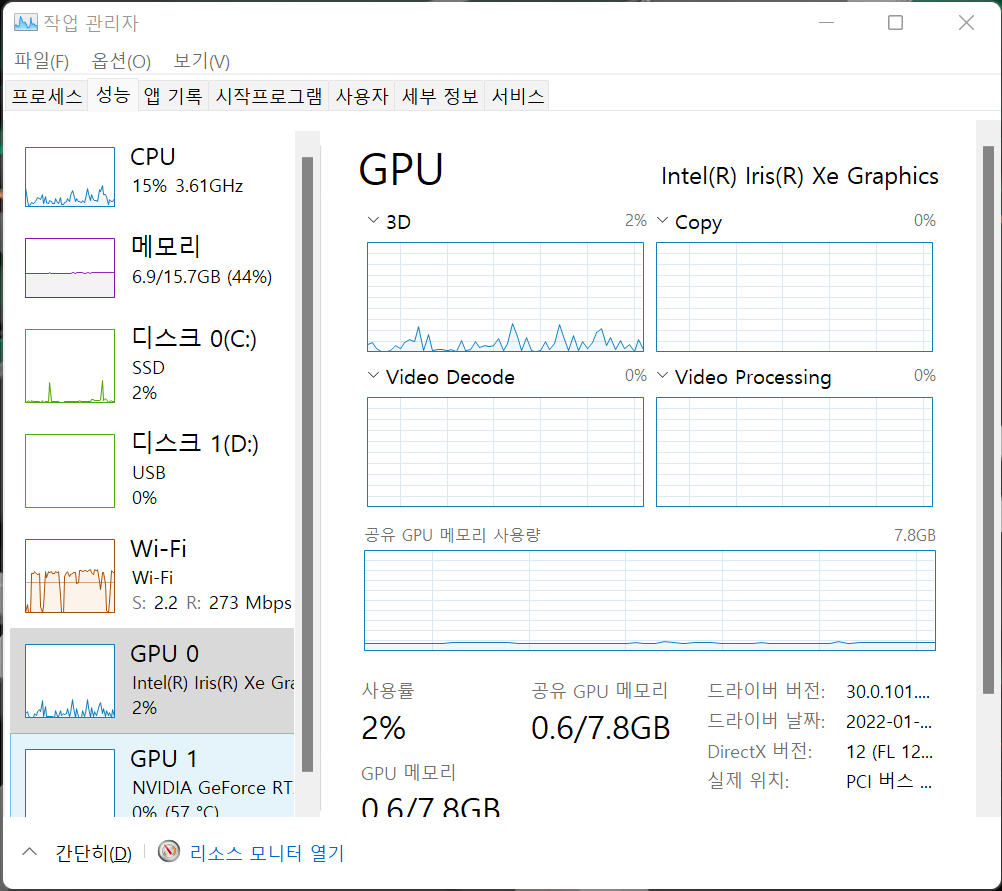
Task: Select Disk 0 (C:) SSD graph thumbnail
Action: pos(70,366)
